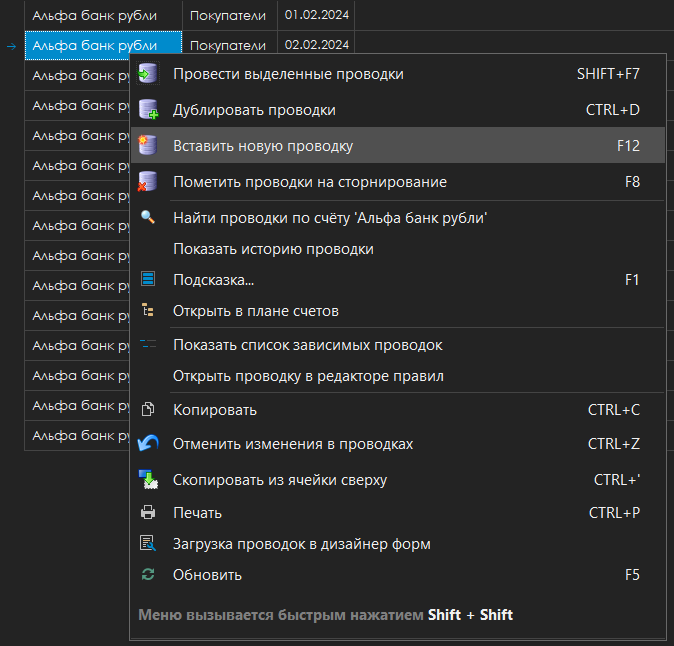Click the CTRL+P shortcut label
Screen dimensions: 674x646
[614, 513]
